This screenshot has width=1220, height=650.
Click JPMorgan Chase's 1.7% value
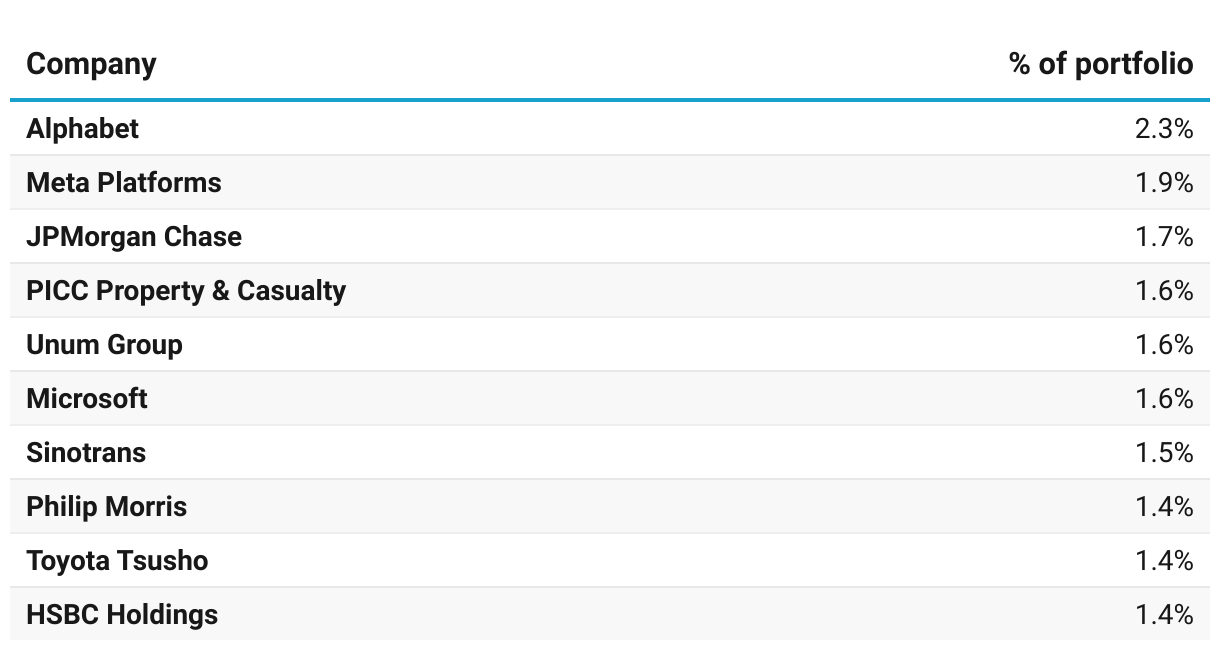point(1163,237)
